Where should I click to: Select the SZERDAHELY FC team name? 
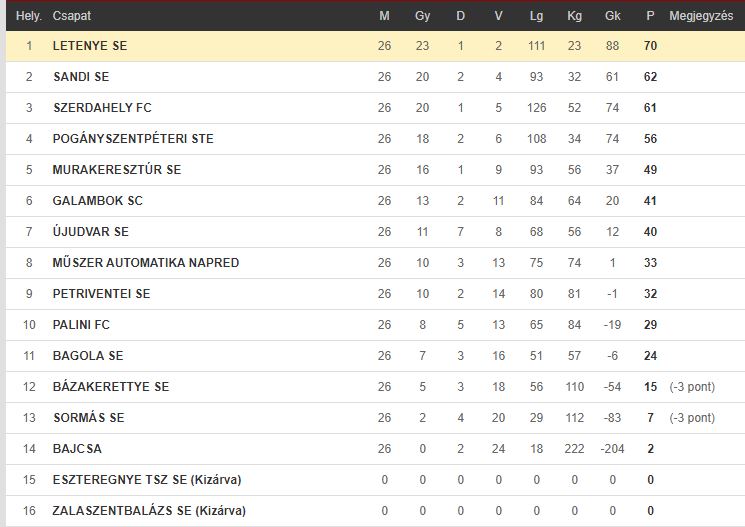[x=102, y=108]
